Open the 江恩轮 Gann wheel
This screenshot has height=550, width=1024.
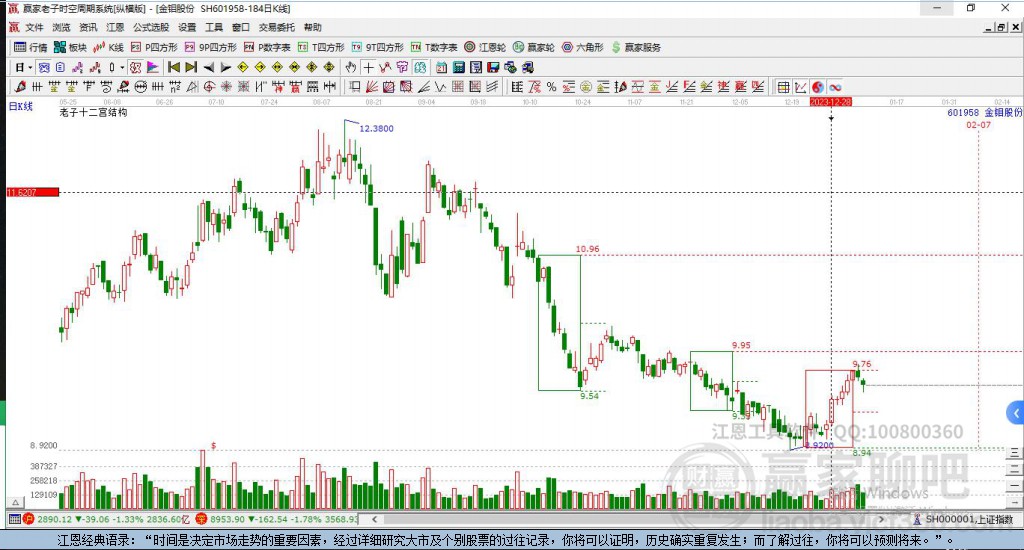point(485,47)
